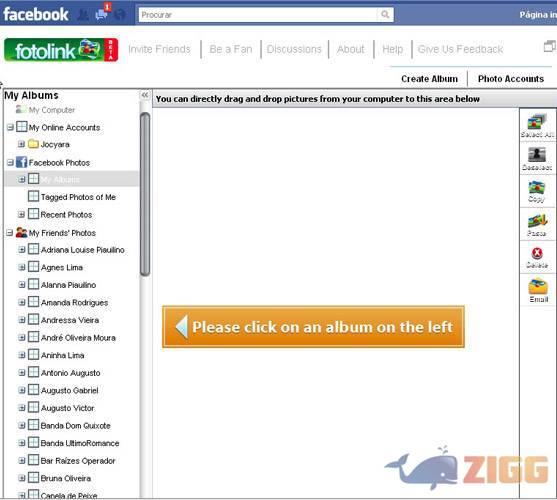
Task: Click the red Delete icon
Action: click(x=537, y=253)
